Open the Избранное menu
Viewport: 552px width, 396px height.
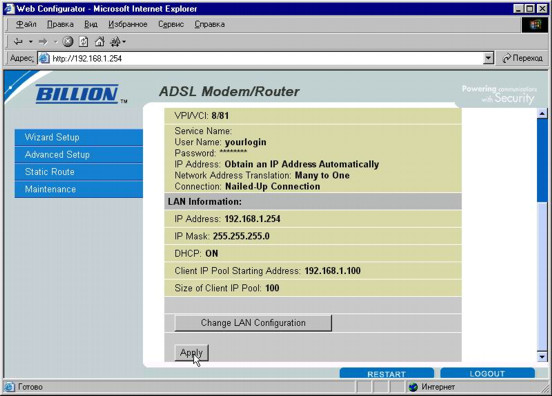128,24
